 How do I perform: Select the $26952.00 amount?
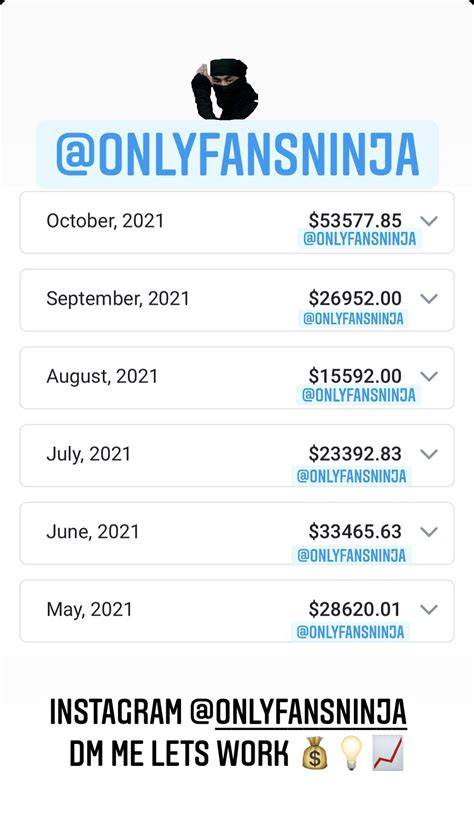[x=355, y=298]
